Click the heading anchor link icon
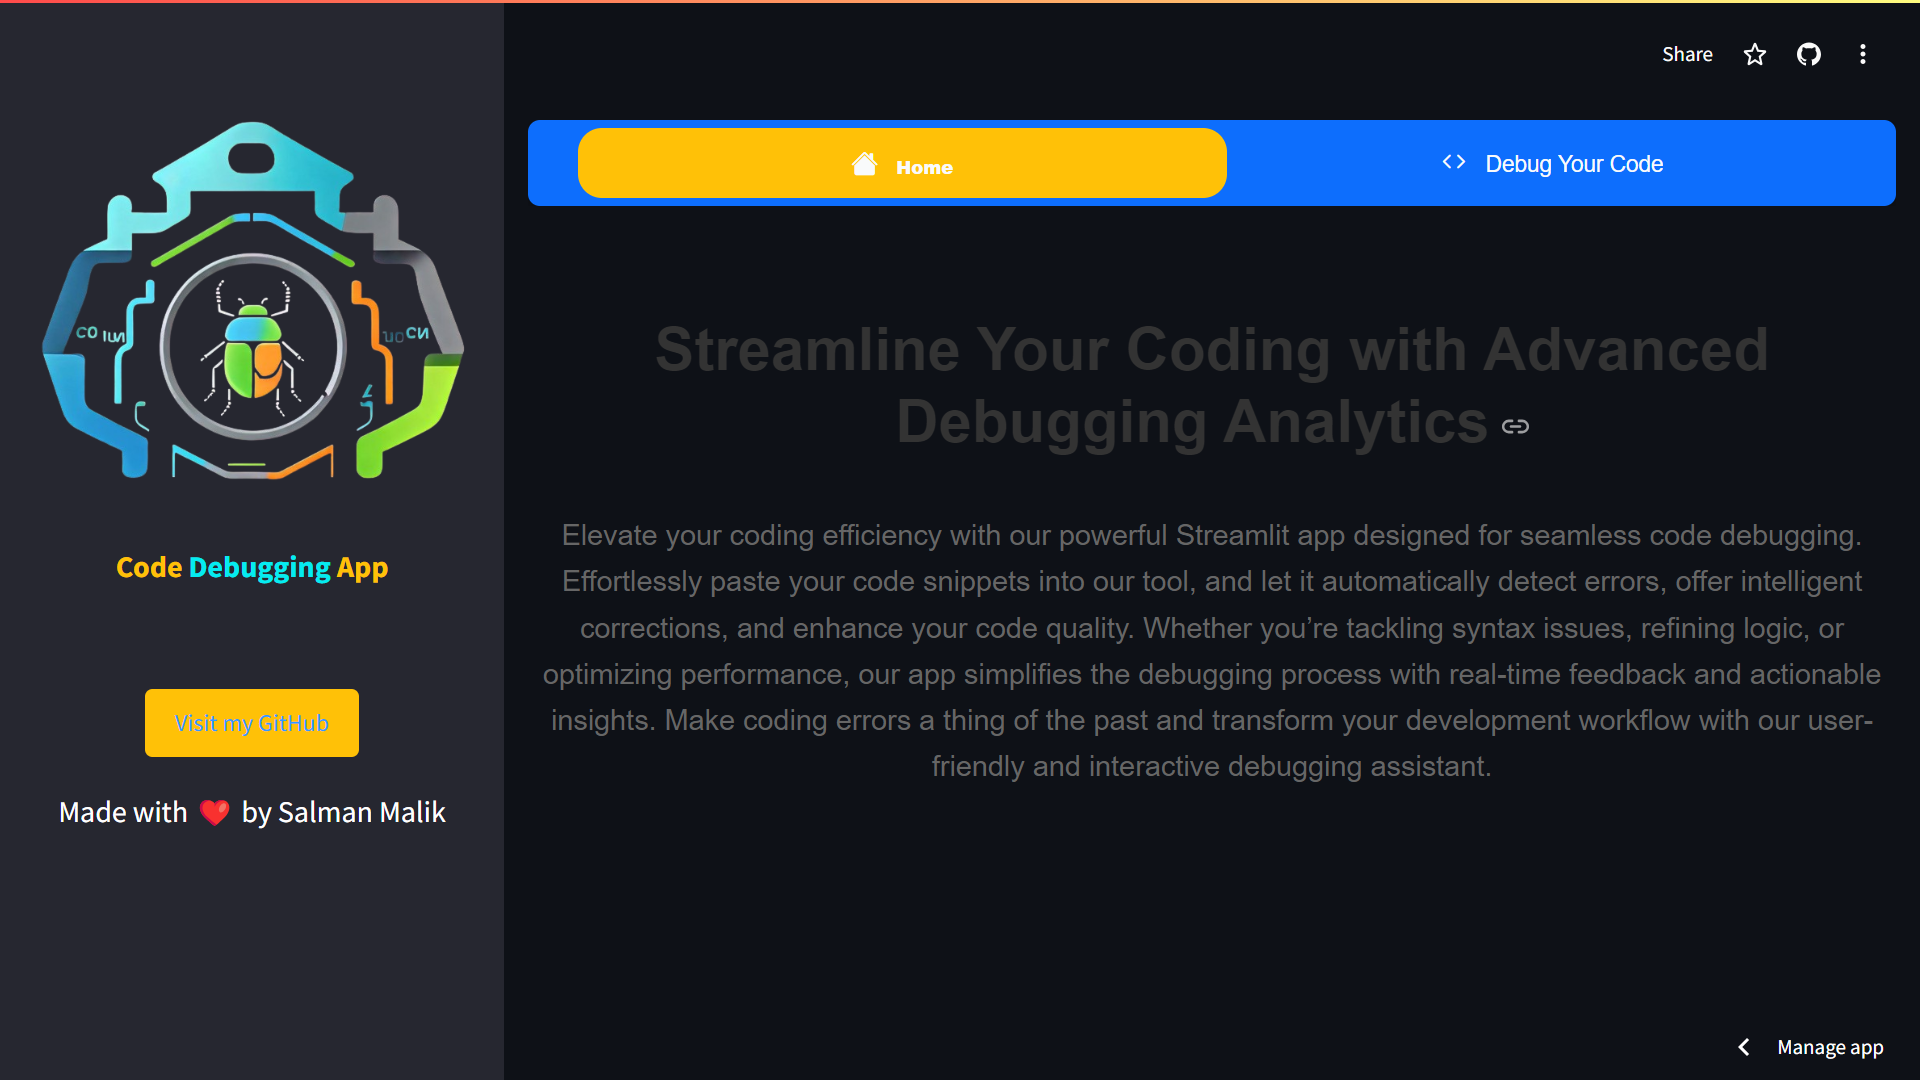The image size is (1920, 1080). click(x=1515, y=427)
